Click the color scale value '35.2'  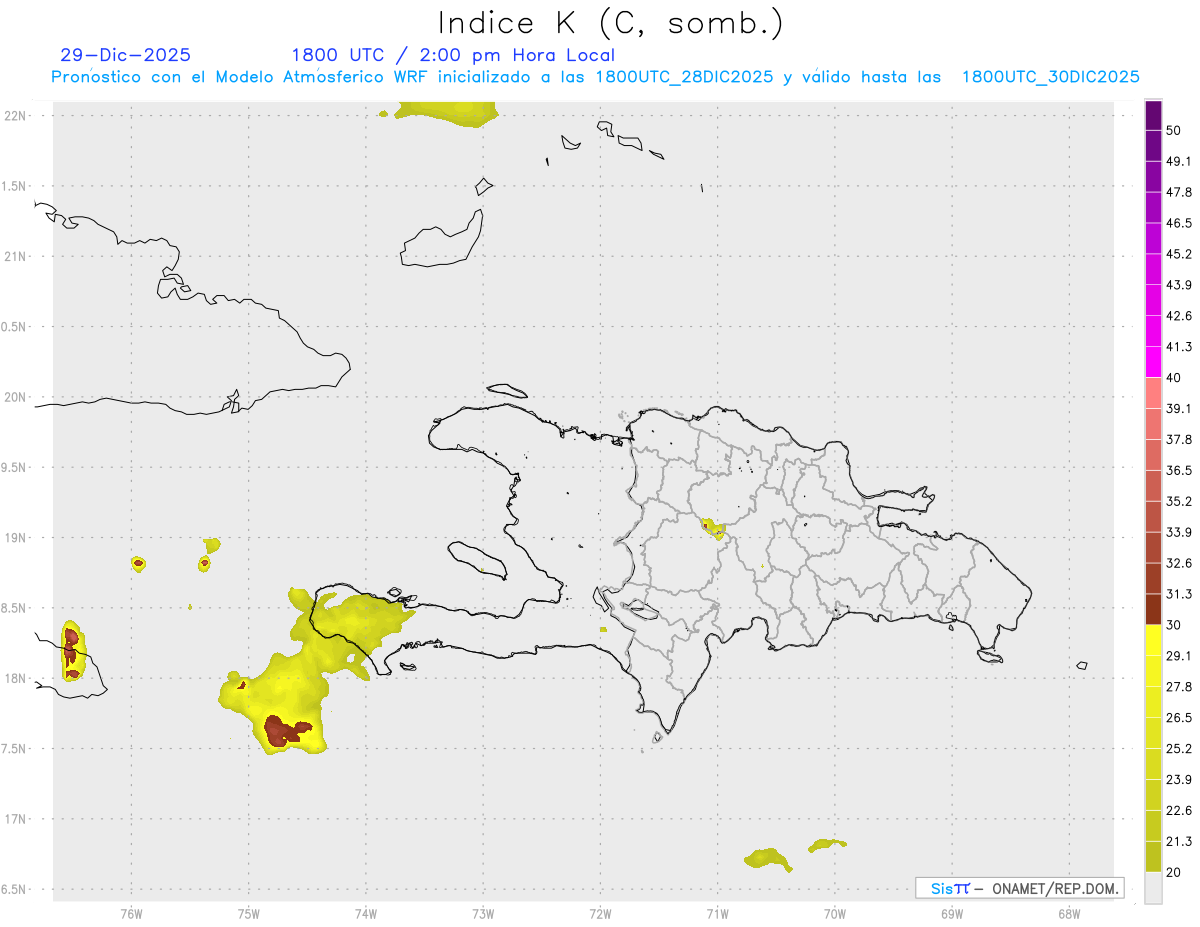point(1179,502)
